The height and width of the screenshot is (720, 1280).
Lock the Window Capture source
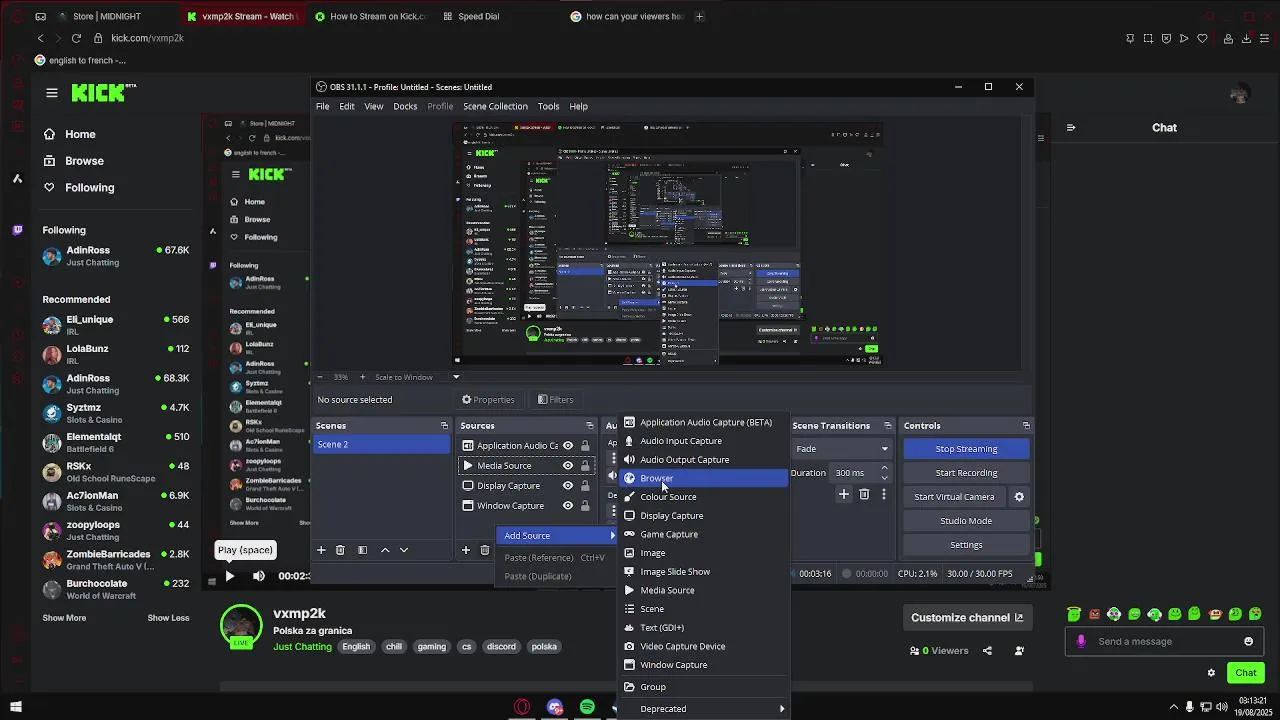coord(585,506)
